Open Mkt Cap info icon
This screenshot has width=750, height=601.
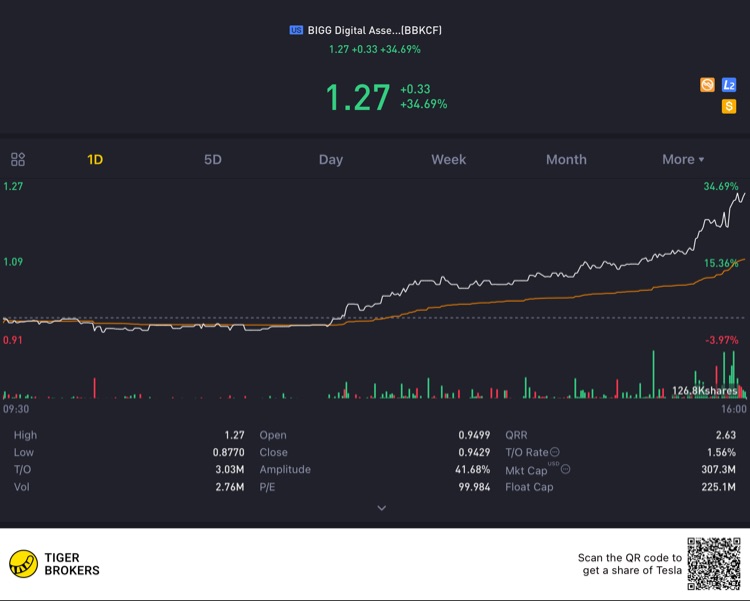(x=565, y=469)
